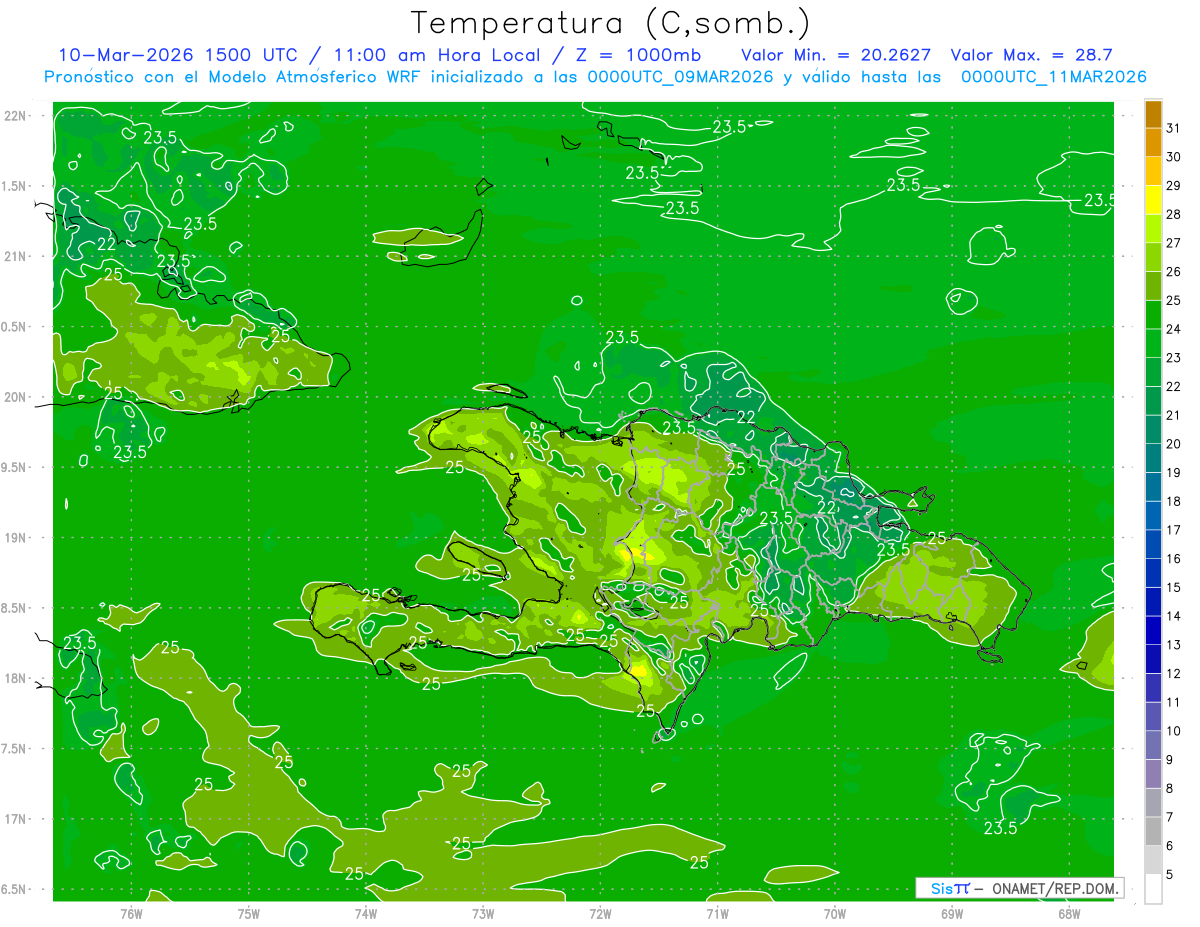
Task: Click the legend value 12
Action: 1174,674
